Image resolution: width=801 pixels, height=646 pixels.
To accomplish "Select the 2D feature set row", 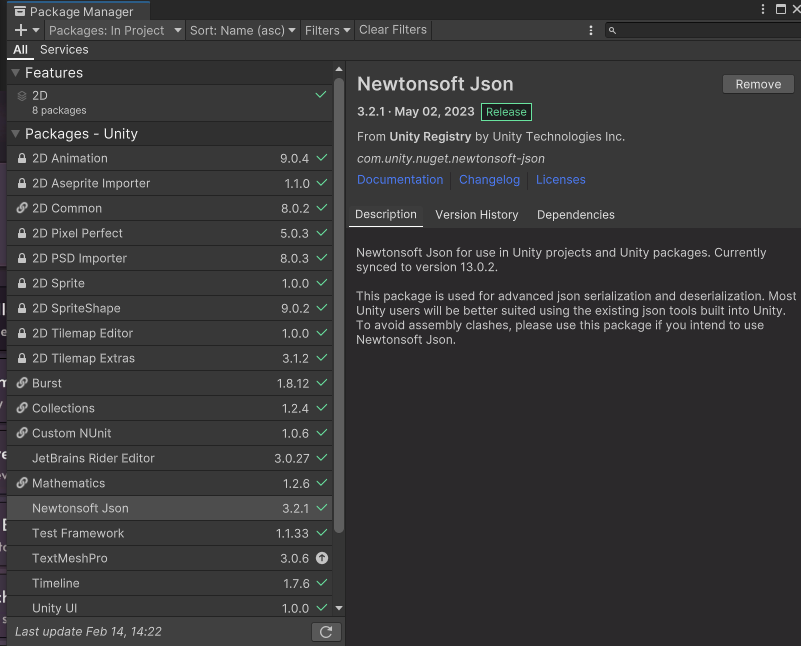I will (170, 103).
